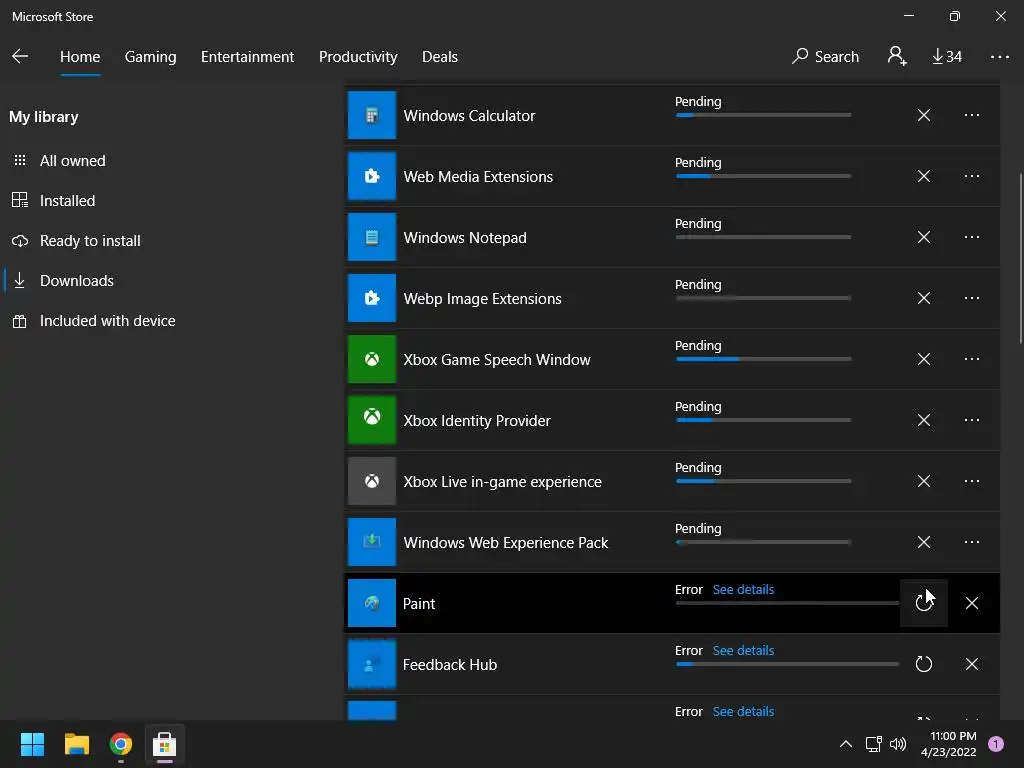1024x768 pixels.
Task: Open the account sign-in icon
Action: pos(897,56)
